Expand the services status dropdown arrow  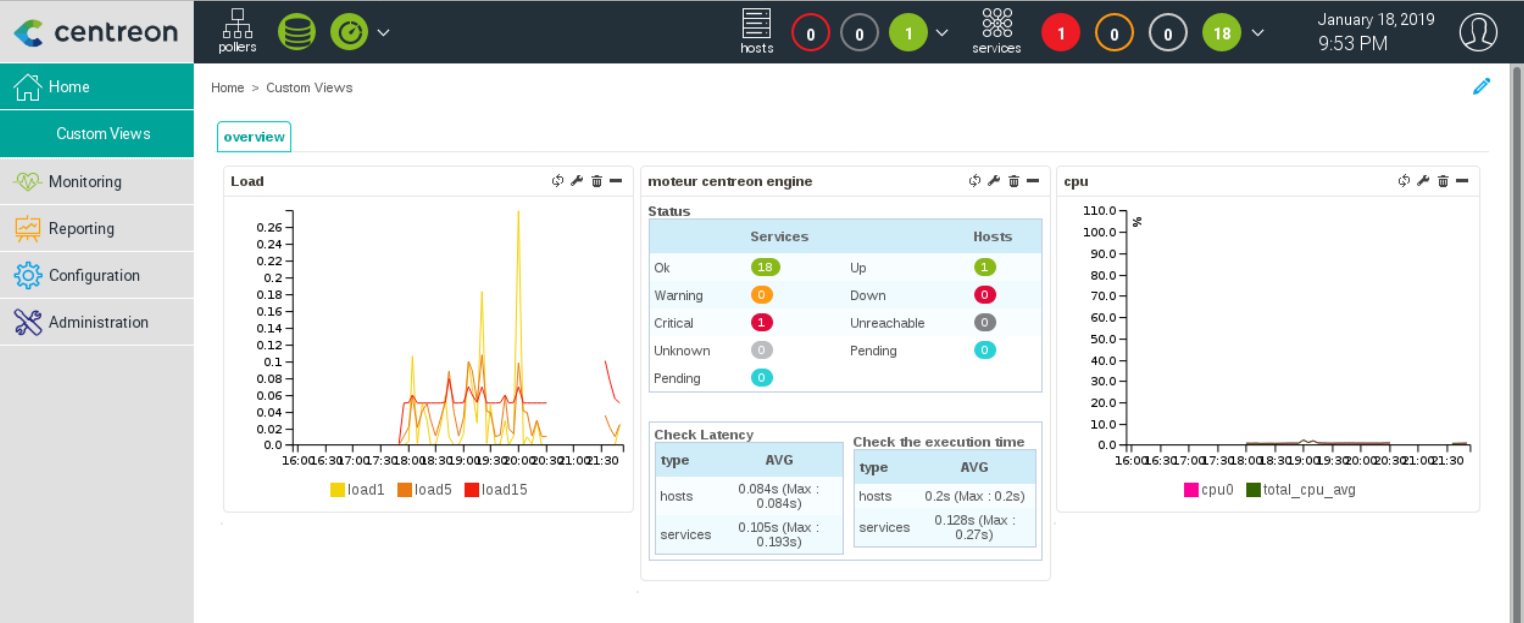pyautogui.click(x=1258, y=33)
